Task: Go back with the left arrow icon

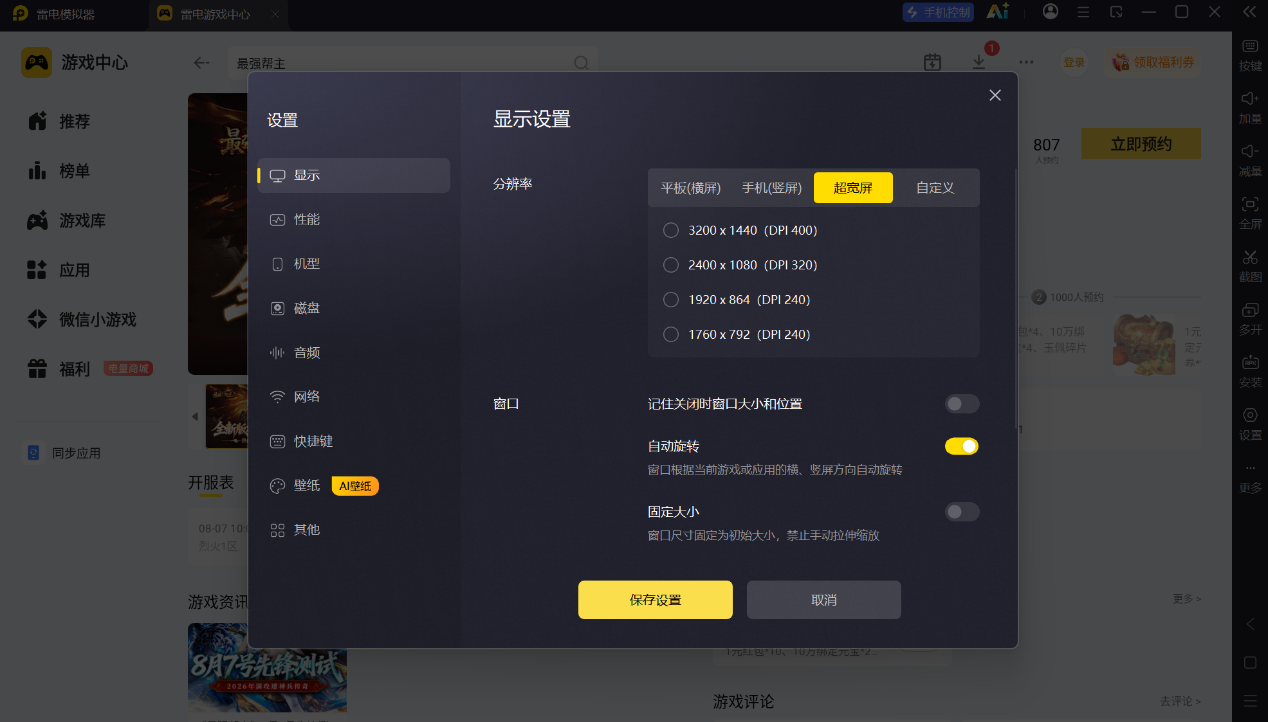Action: coord(202,62)
